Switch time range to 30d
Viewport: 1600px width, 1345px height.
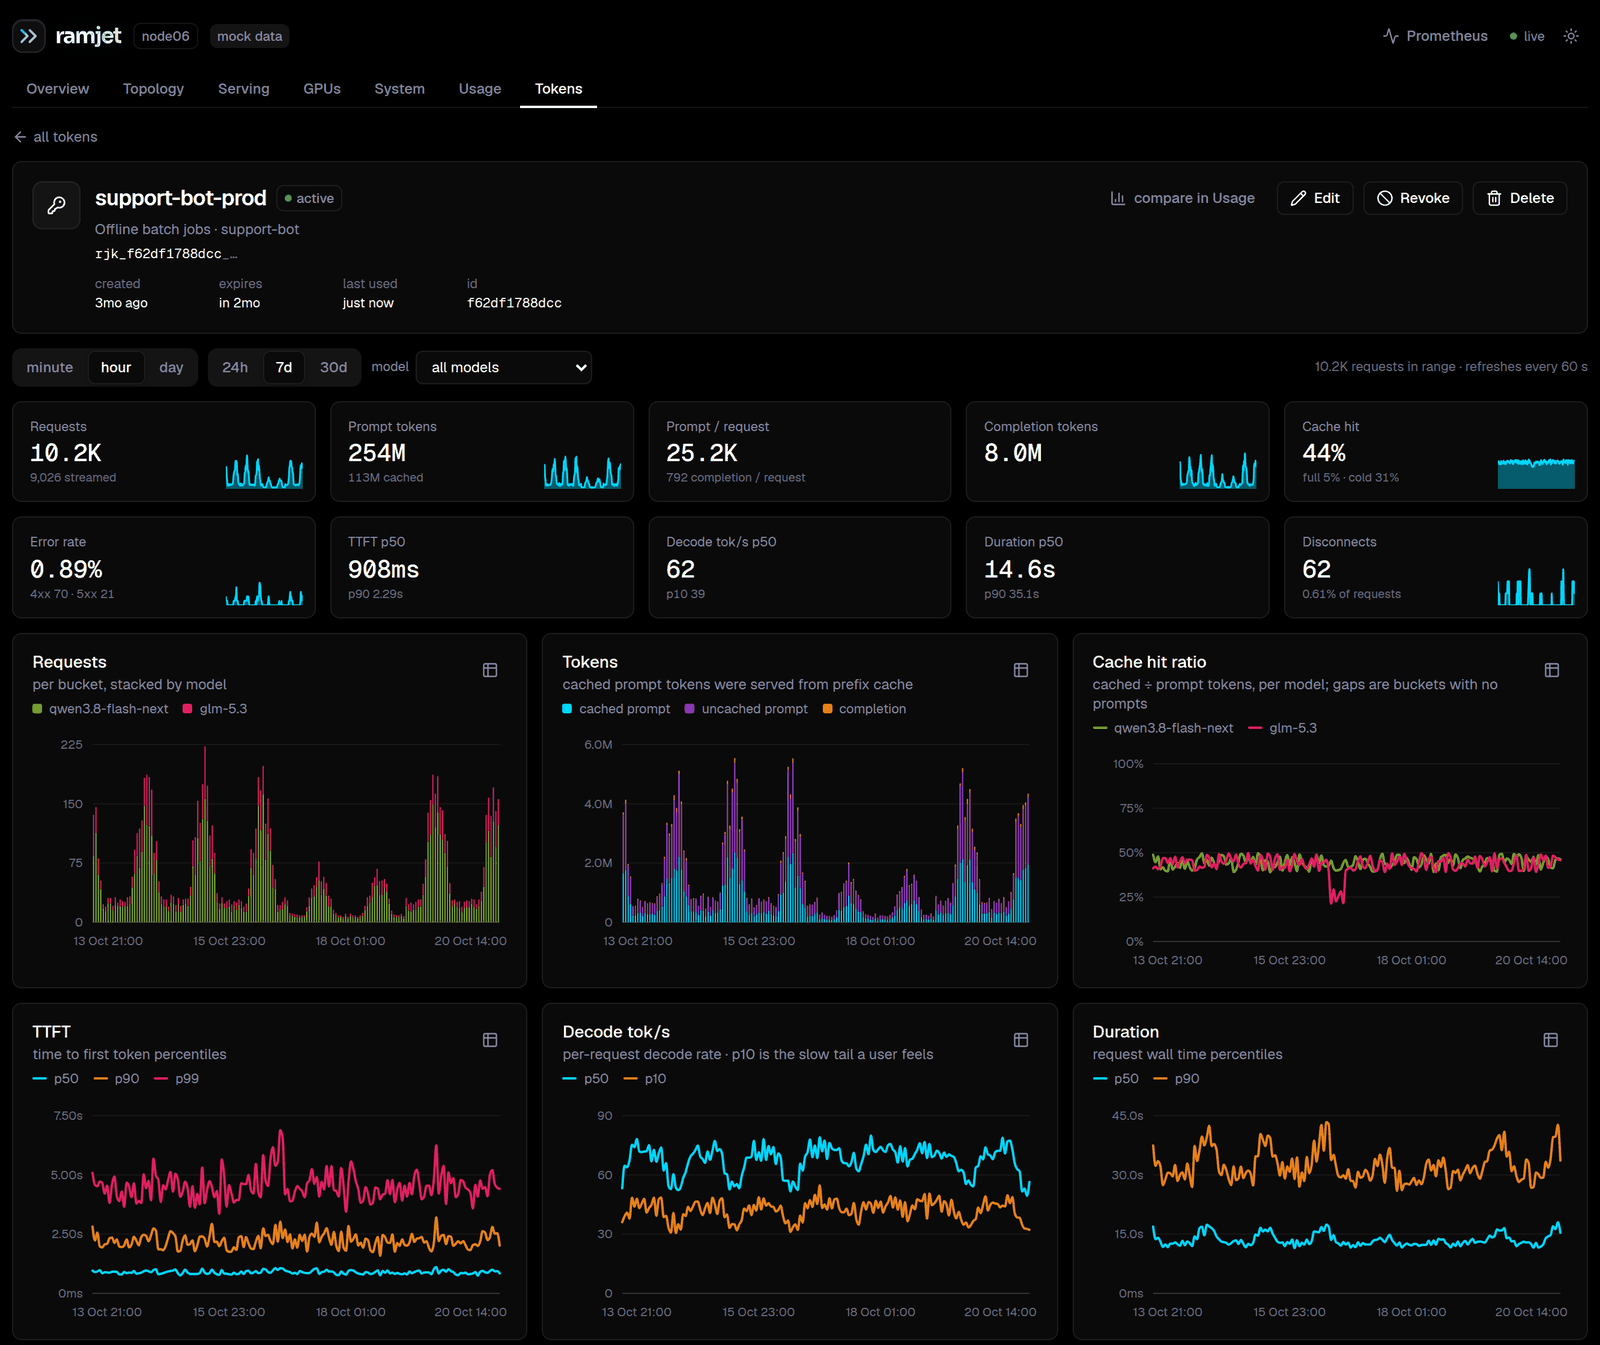click(x=333, y=367)
